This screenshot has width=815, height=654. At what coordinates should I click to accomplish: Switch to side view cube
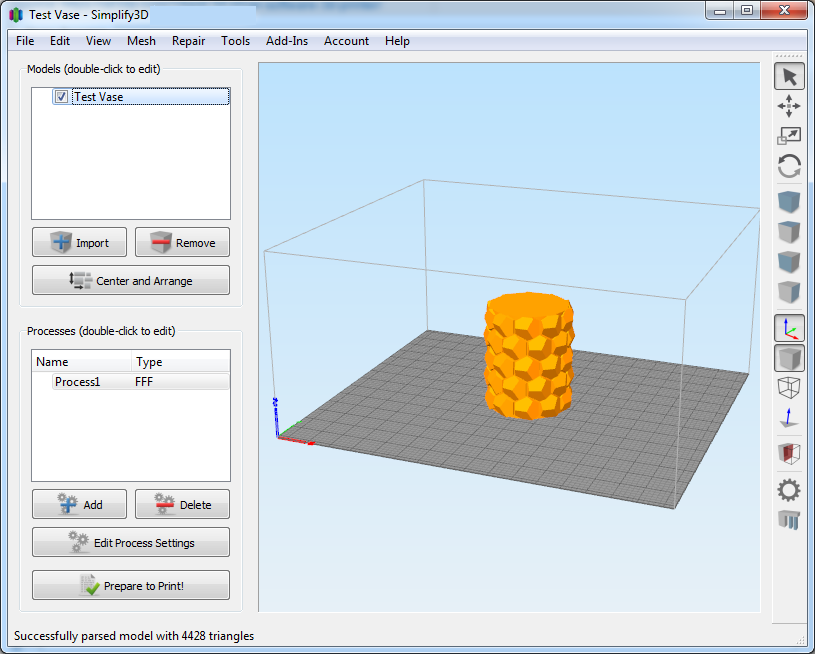[x=789, y=292]
